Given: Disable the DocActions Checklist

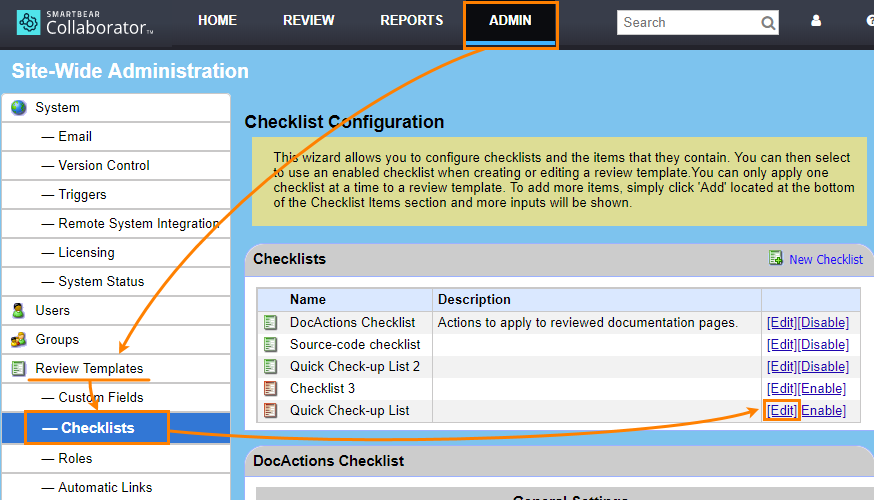Looking at the screenshot, I should pos(823,322).
